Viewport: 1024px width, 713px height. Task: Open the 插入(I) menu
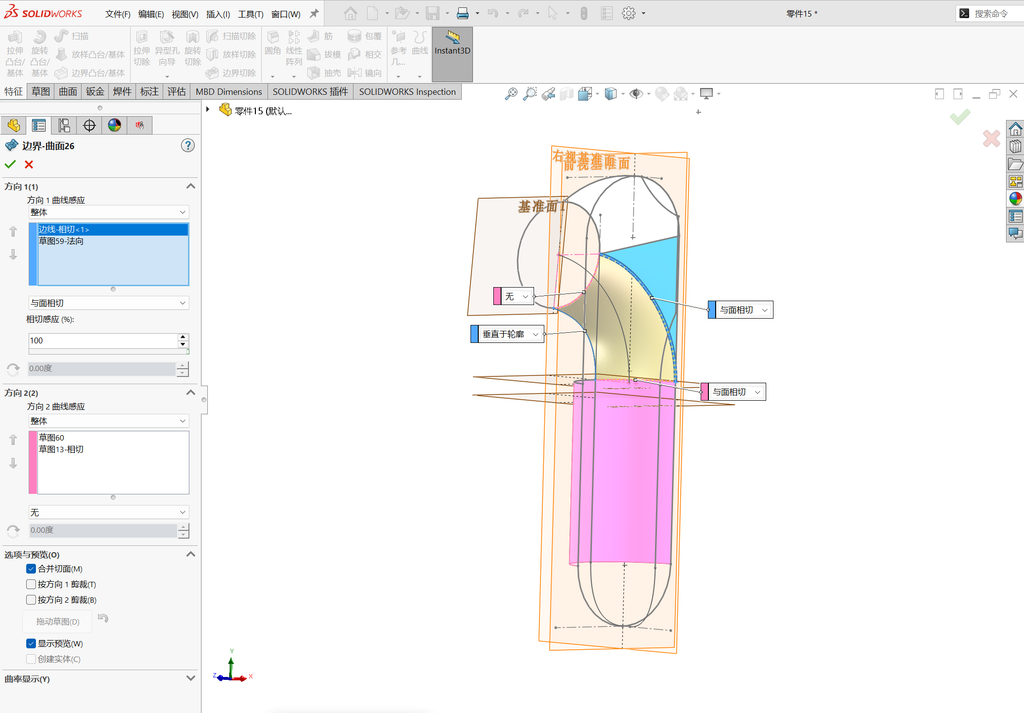click(x=218, y=14)
